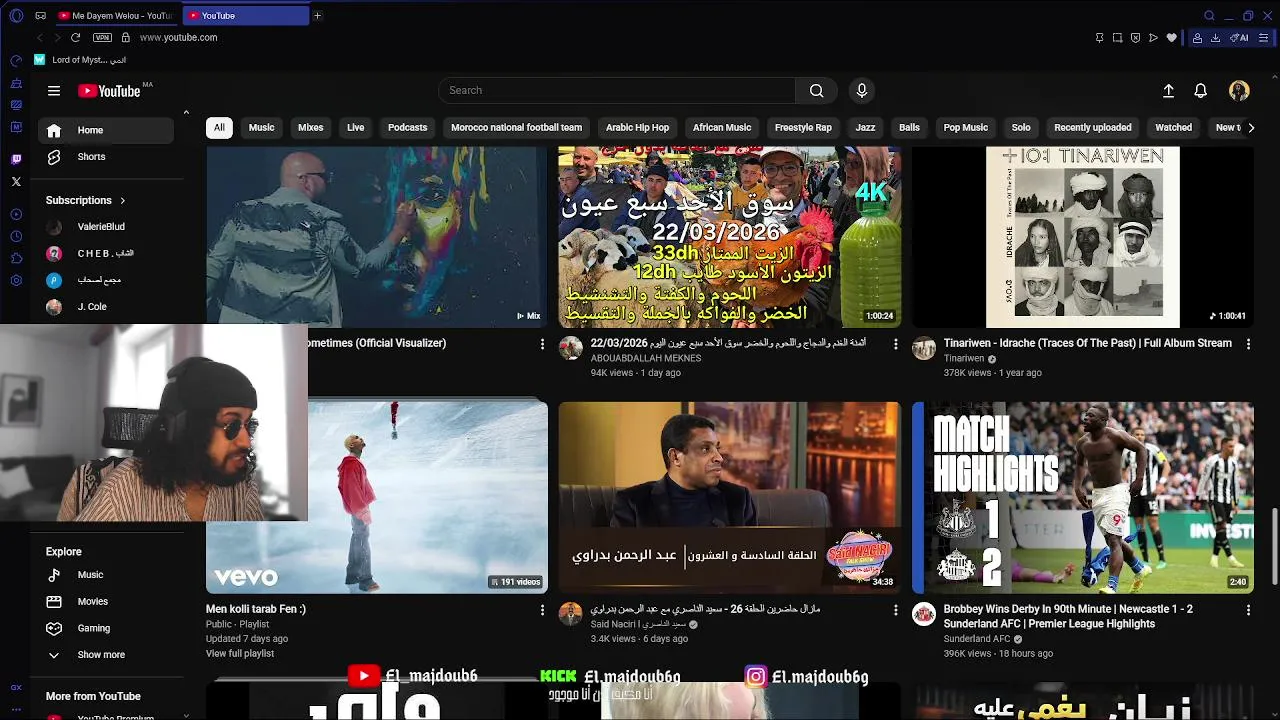Reload the page with the refresh icon
The width and height of the screenshot is (1280, 720).
click(x=75, y=37)
